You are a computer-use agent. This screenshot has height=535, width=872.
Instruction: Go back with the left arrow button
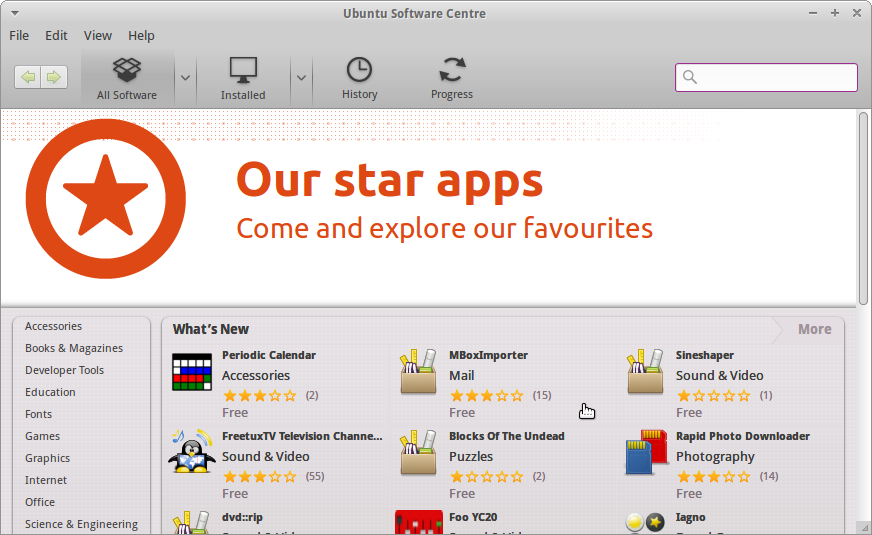[x=28, y=77]
